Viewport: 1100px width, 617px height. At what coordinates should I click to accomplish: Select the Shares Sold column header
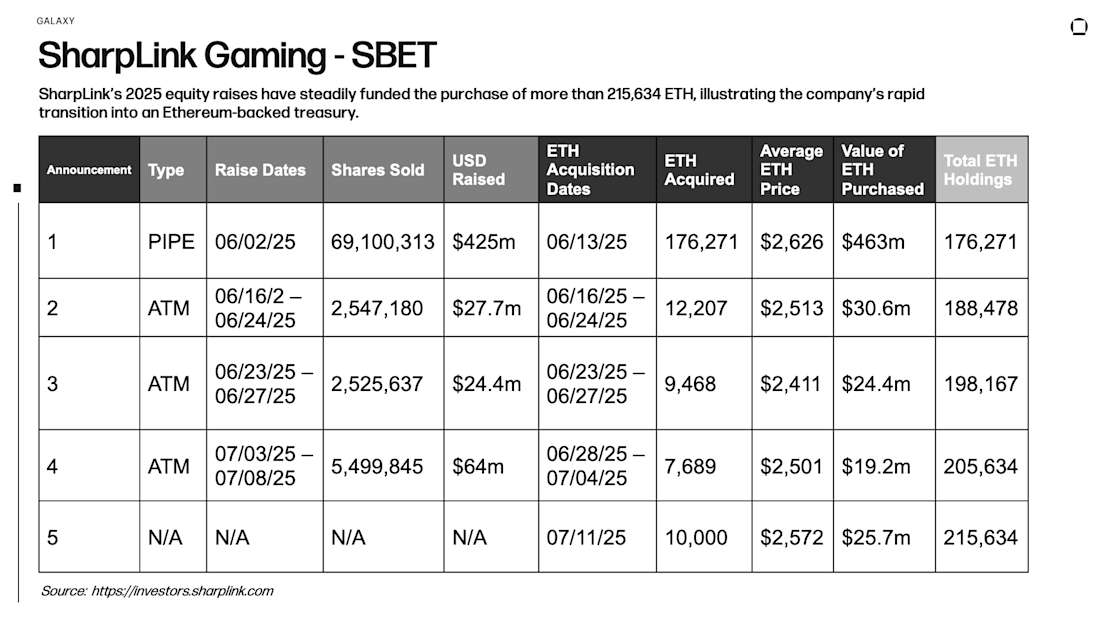(x=383, y=170)
